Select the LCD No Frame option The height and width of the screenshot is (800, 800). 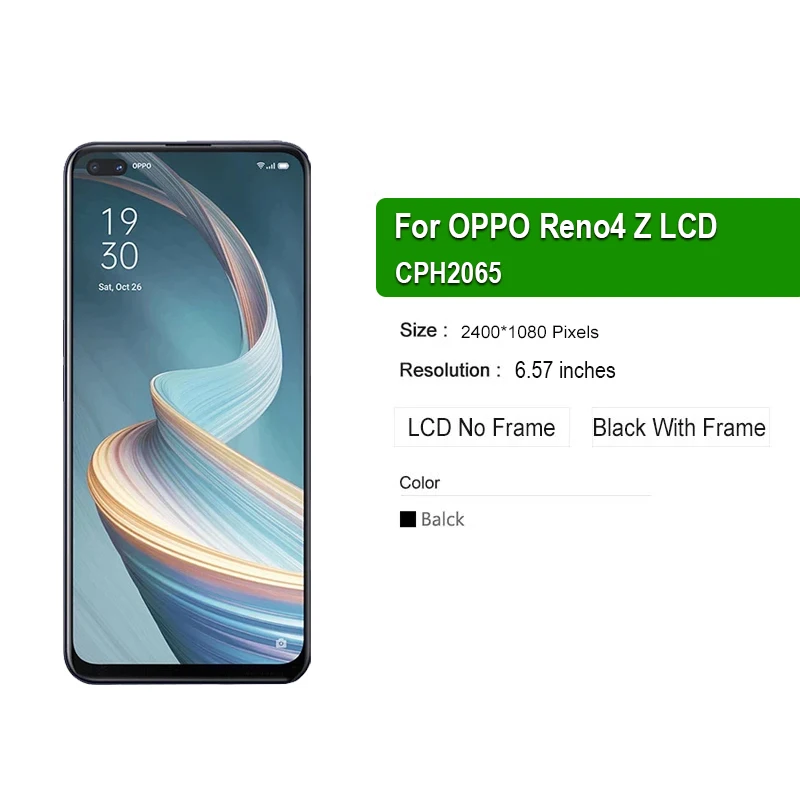point(482,427)
